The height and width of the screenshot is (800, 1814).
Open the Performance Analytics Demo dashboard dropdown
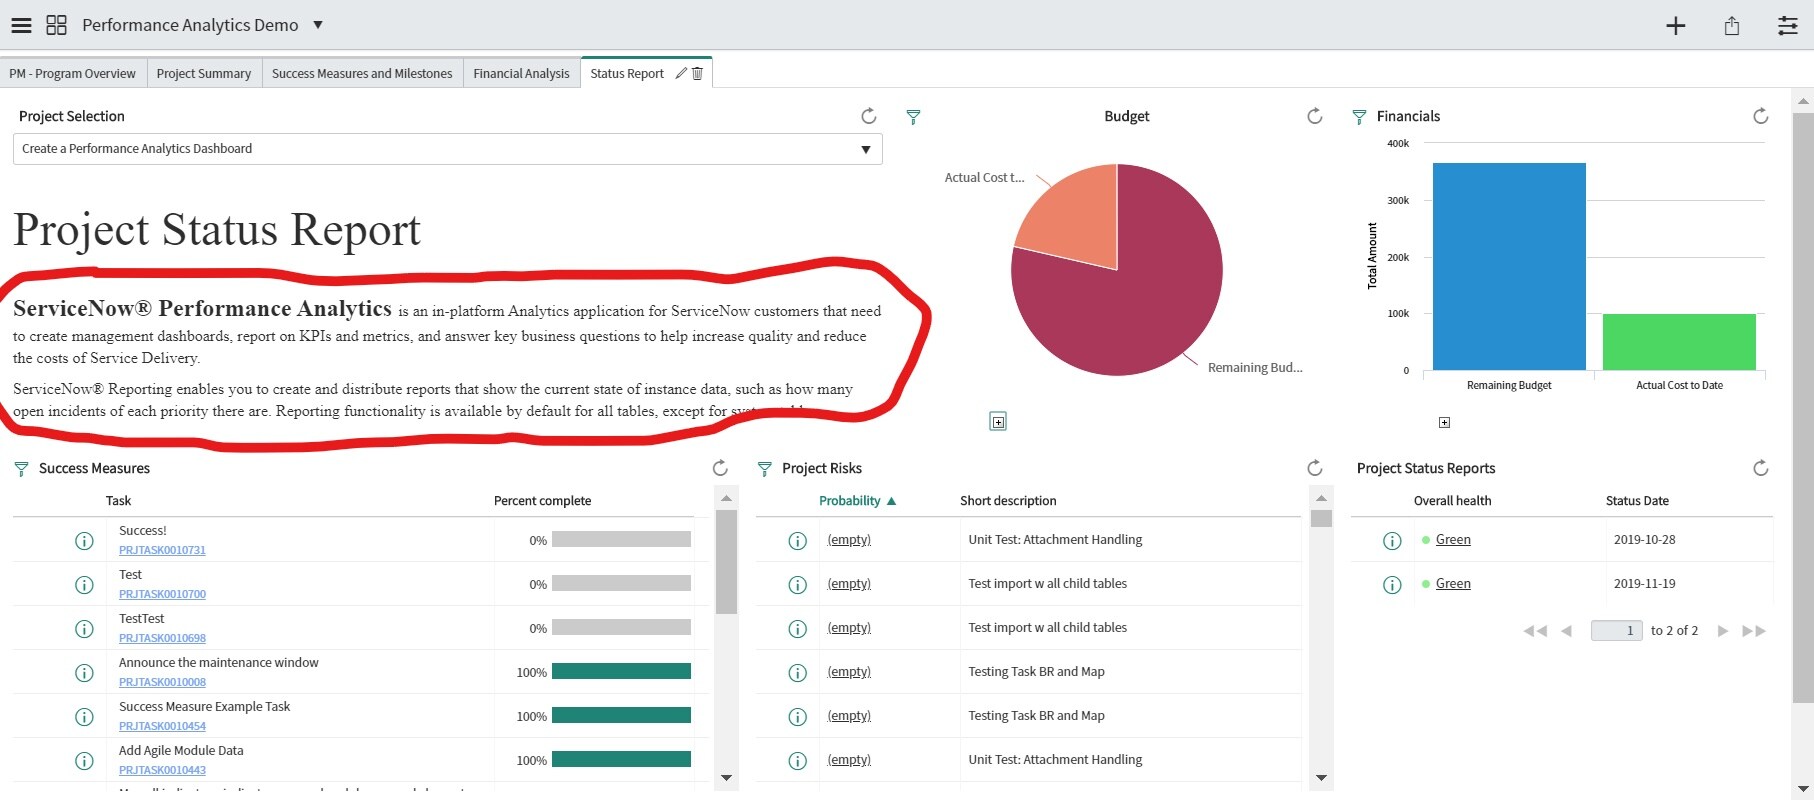click(318, 25)
